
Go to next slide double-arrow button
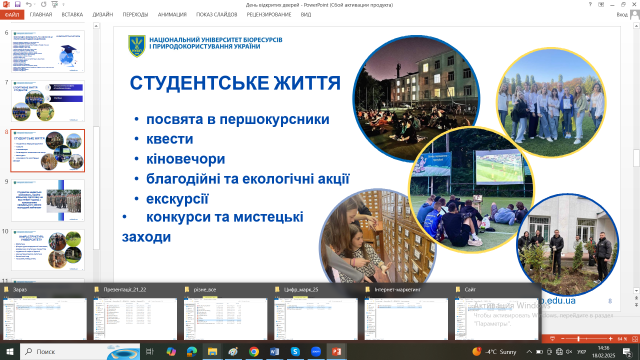[636, 304]
